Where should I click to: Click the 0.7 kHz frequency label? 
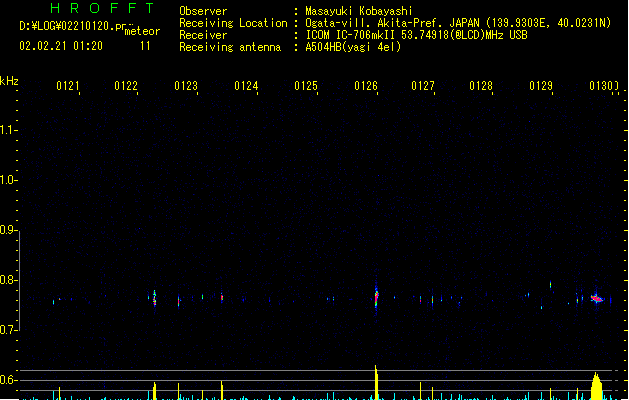(7, 330)
